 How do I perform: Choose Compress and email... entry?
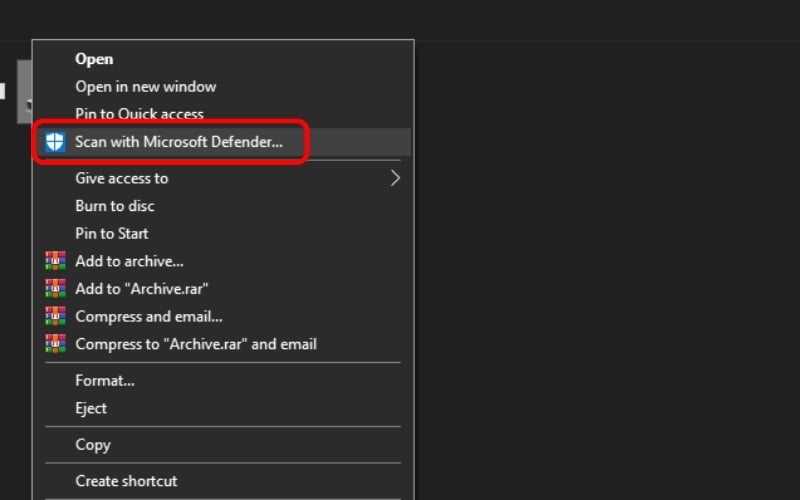point(223,316)
